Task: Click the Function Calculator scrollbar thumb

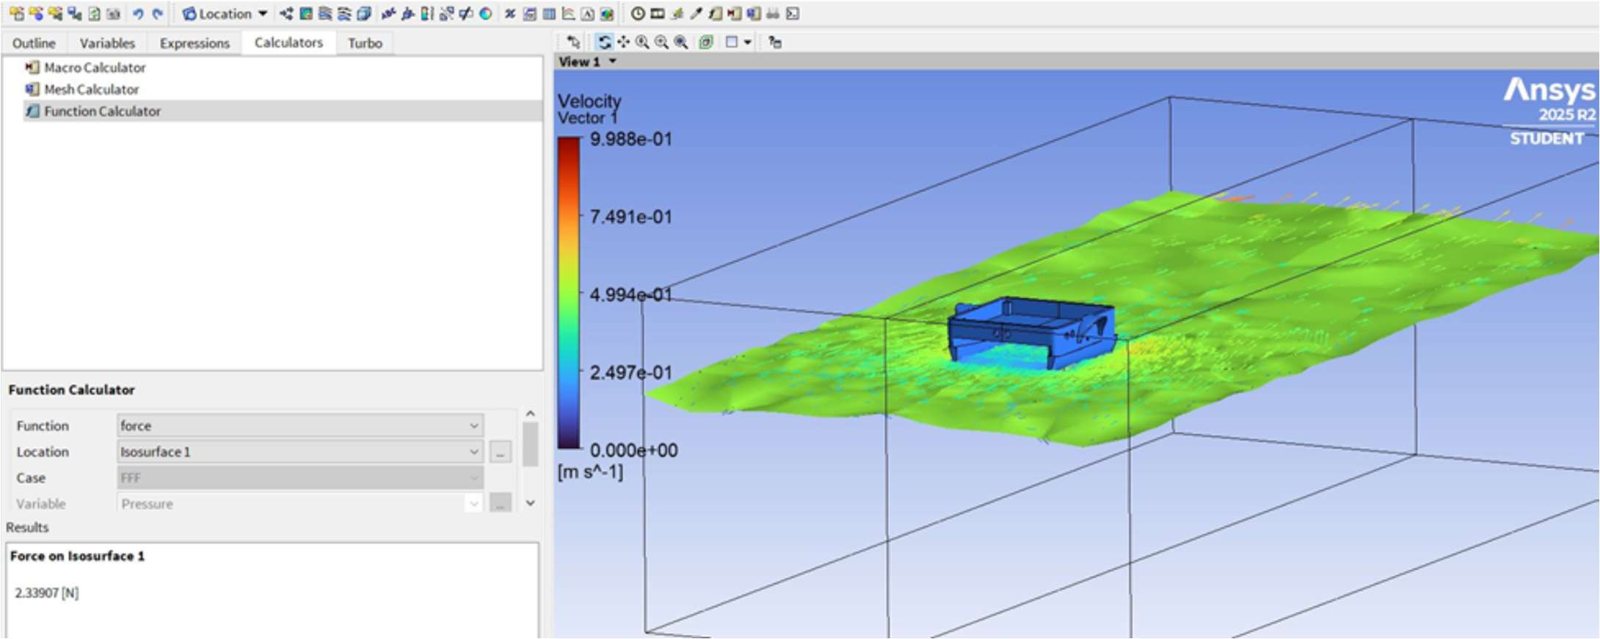Action: click(x=530, y=444)
